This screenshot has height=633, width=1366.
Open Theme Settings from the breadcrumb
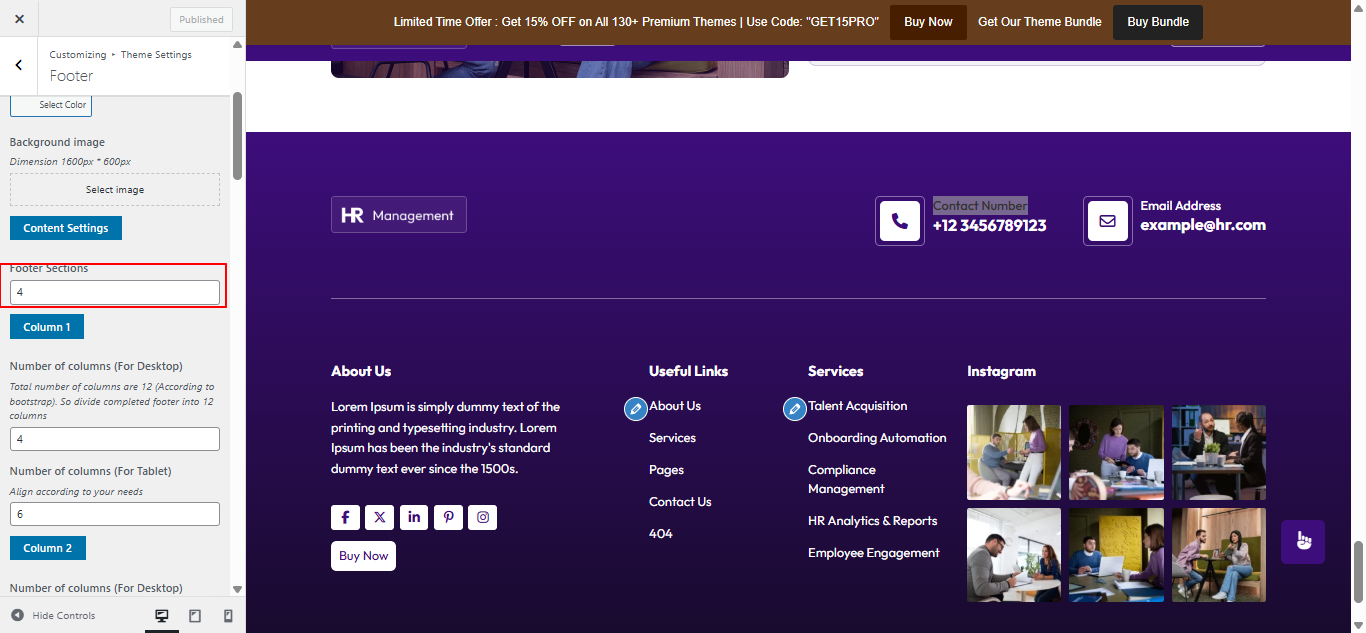pos(156,54)
